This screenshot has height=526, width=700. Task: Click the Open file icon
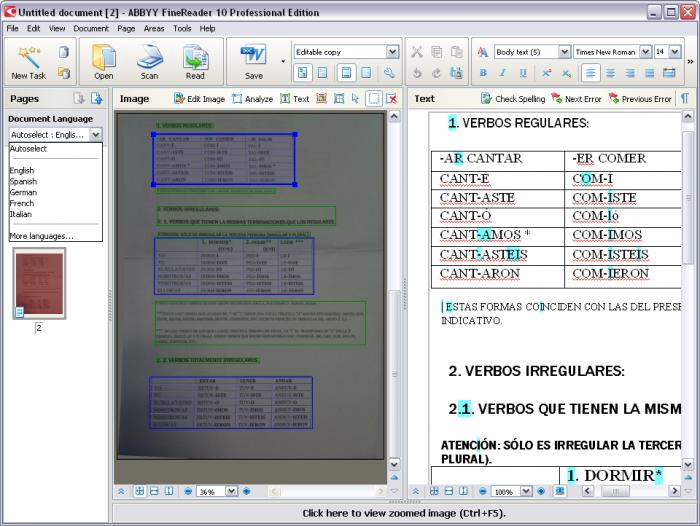click(x=104, y=60)
